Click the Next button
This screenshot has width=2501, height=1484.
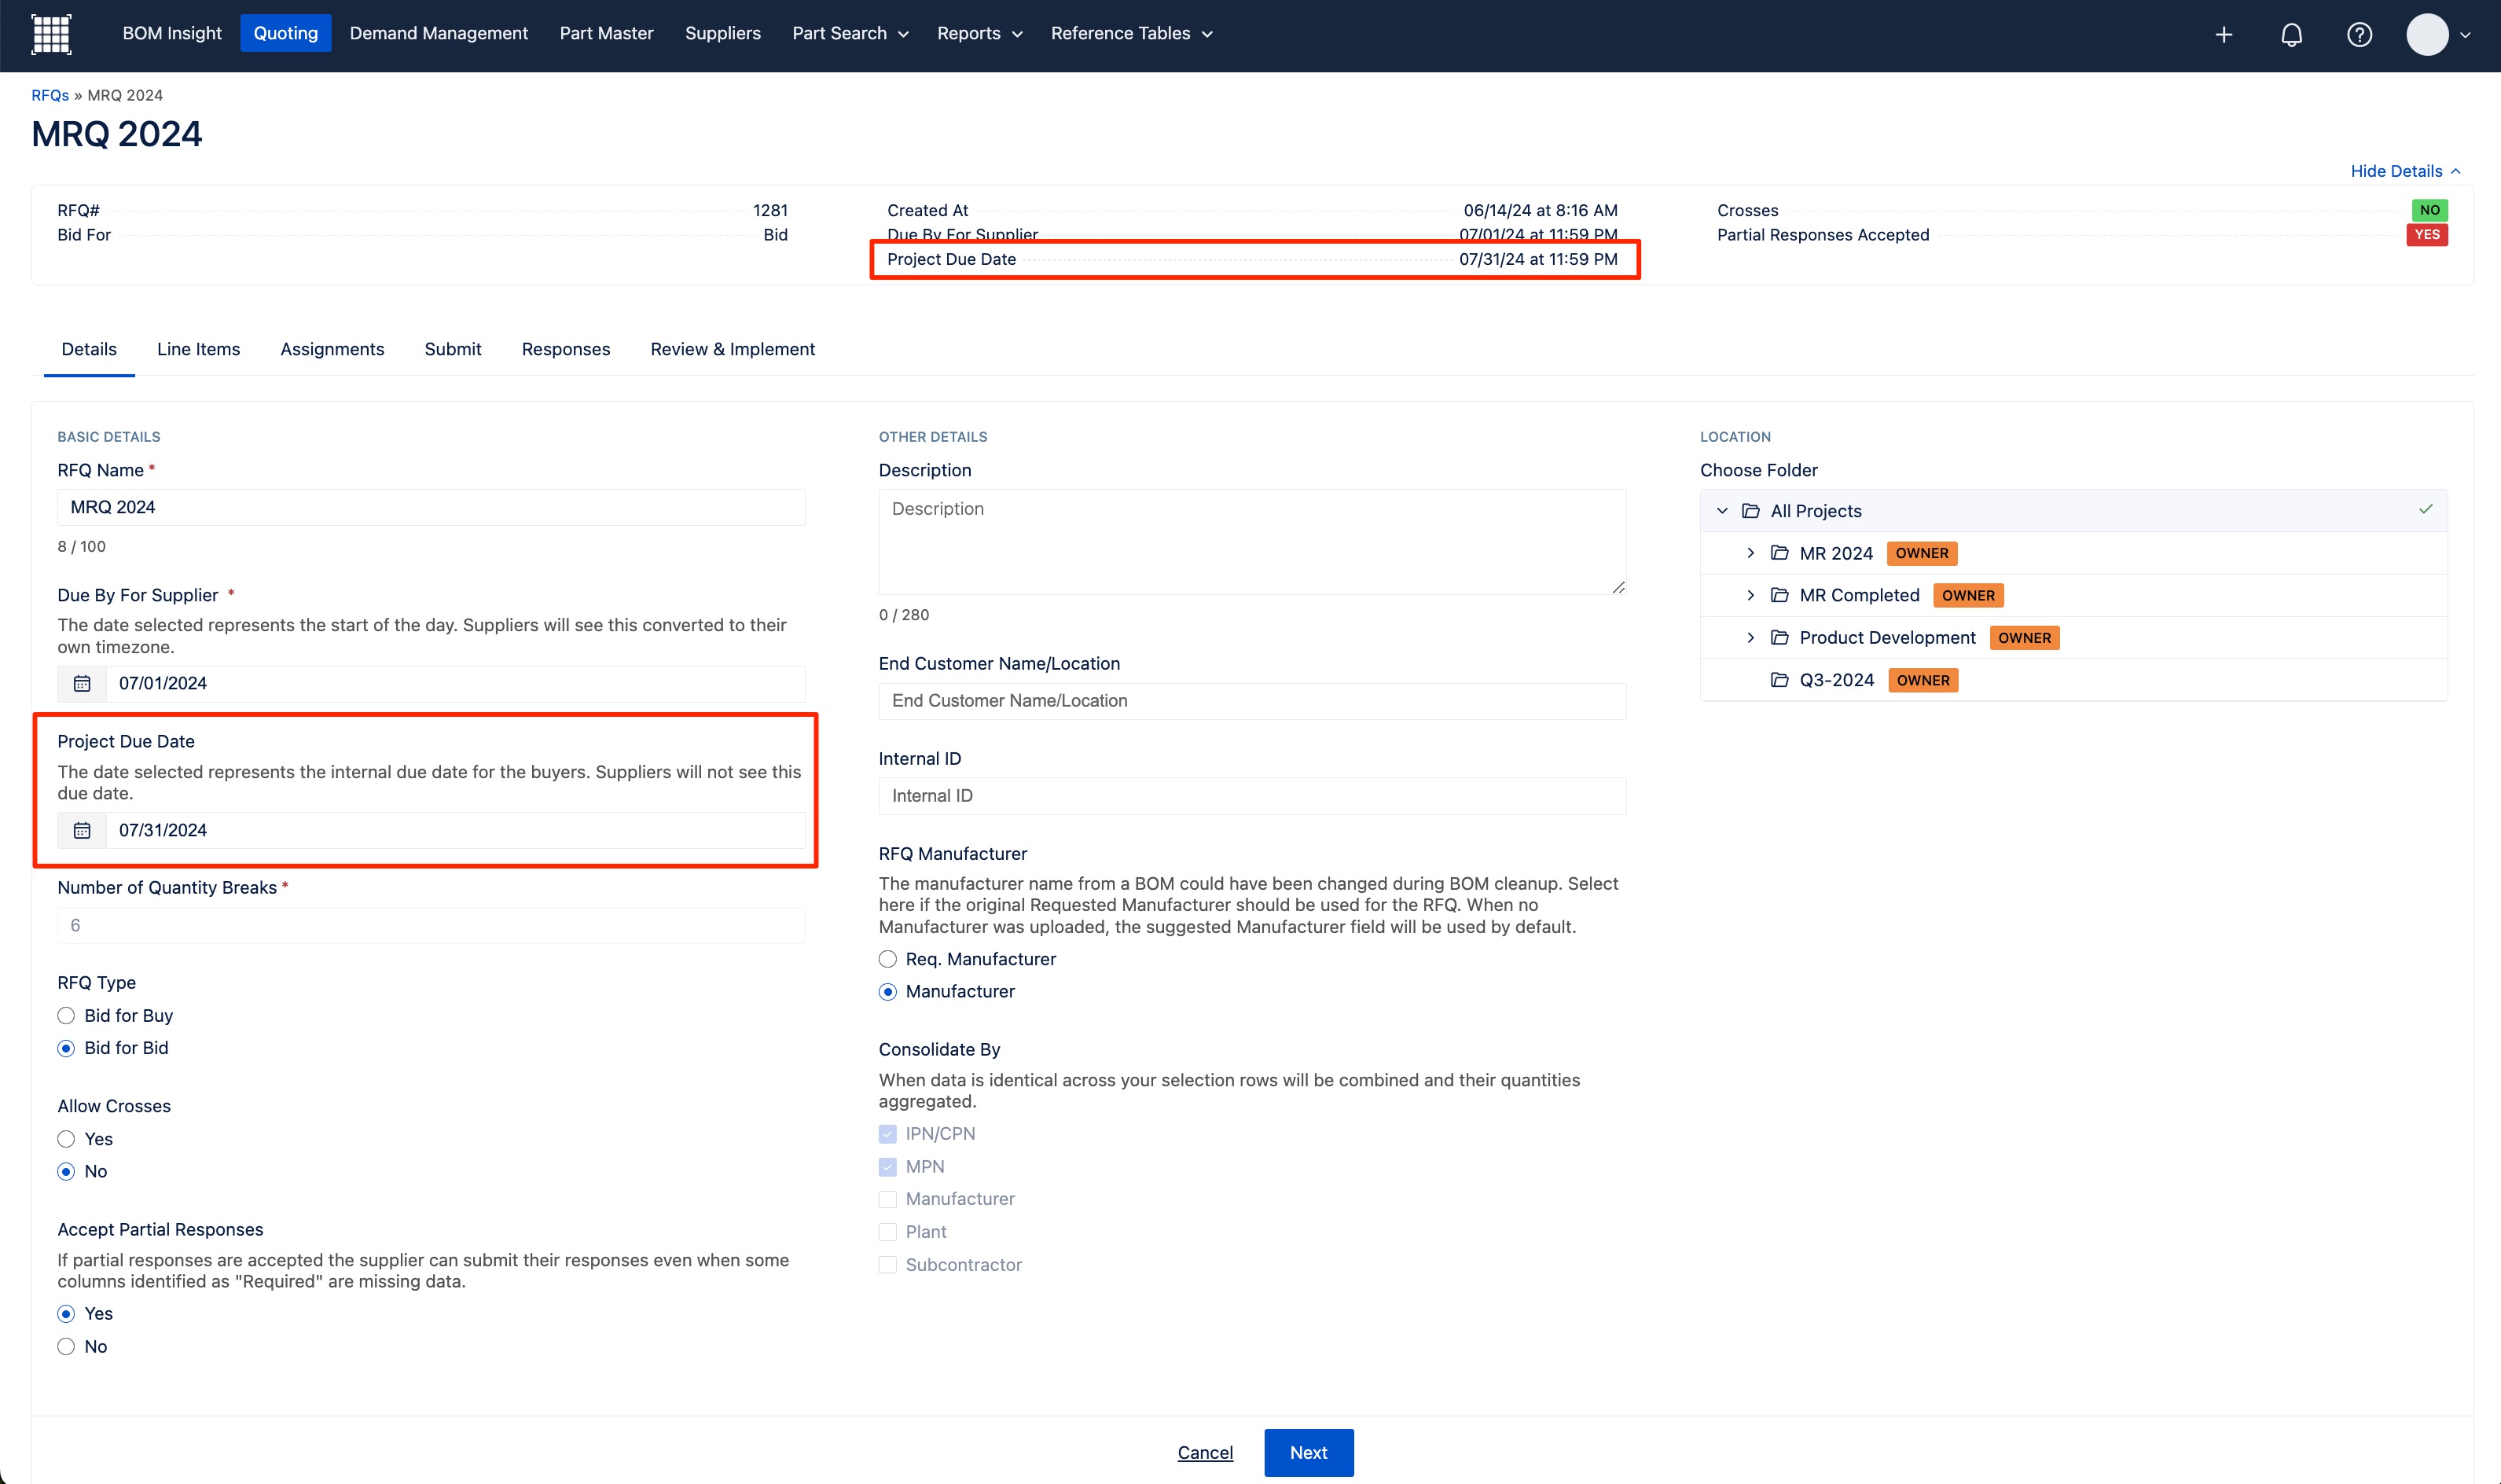tap(1308, 1453)
